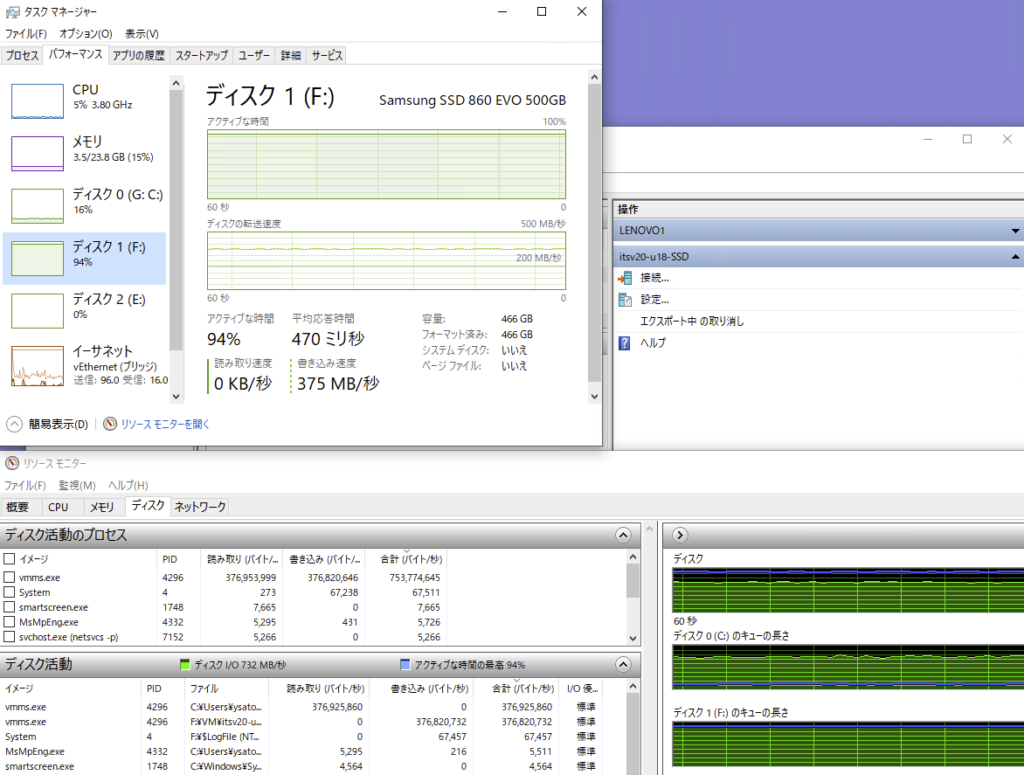Click the Help icon in Actions pane

(625, 343)
